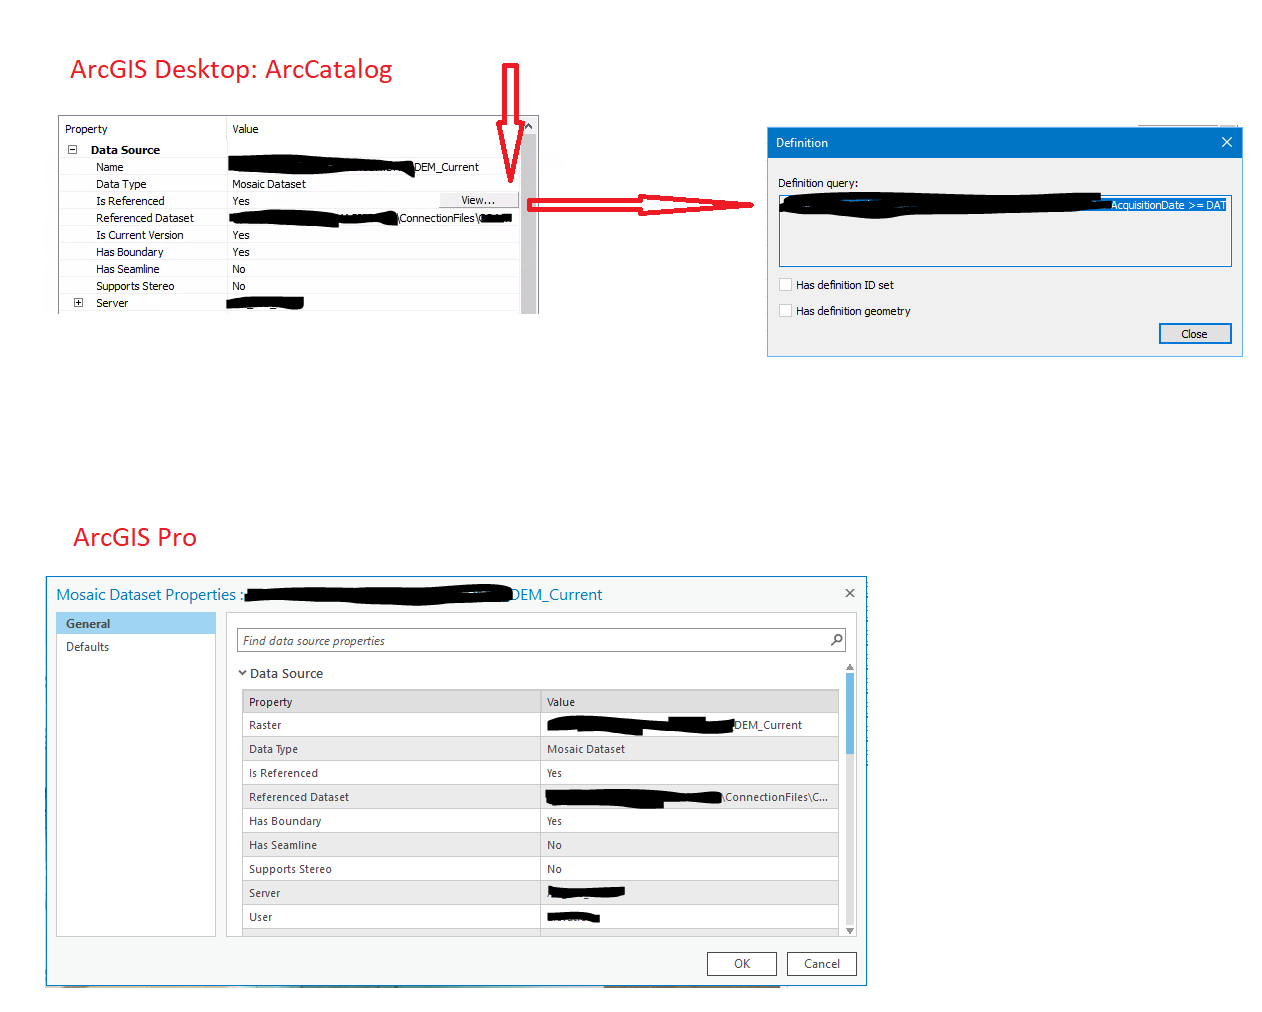Select the General tab in Mosaic Dataset Properties
Viewport: 1262px width, 1012px height.
[136, 623]
